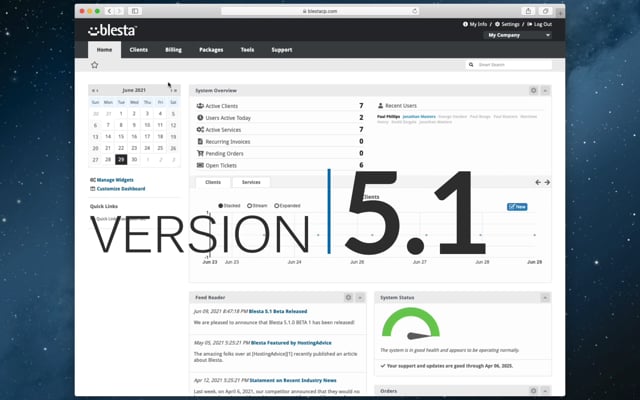Click Log Out link
The image size is (640, 400).
click(x=539, y=24)
